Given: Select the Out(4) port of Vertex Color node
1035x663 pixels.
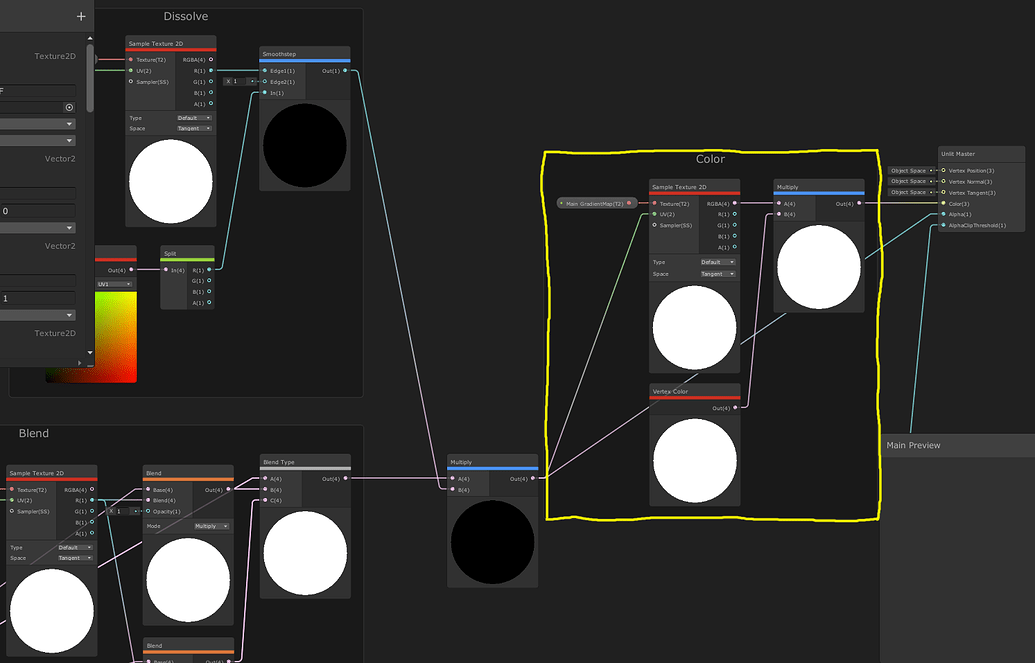Looking at the screenshot, I should point(735,408).
